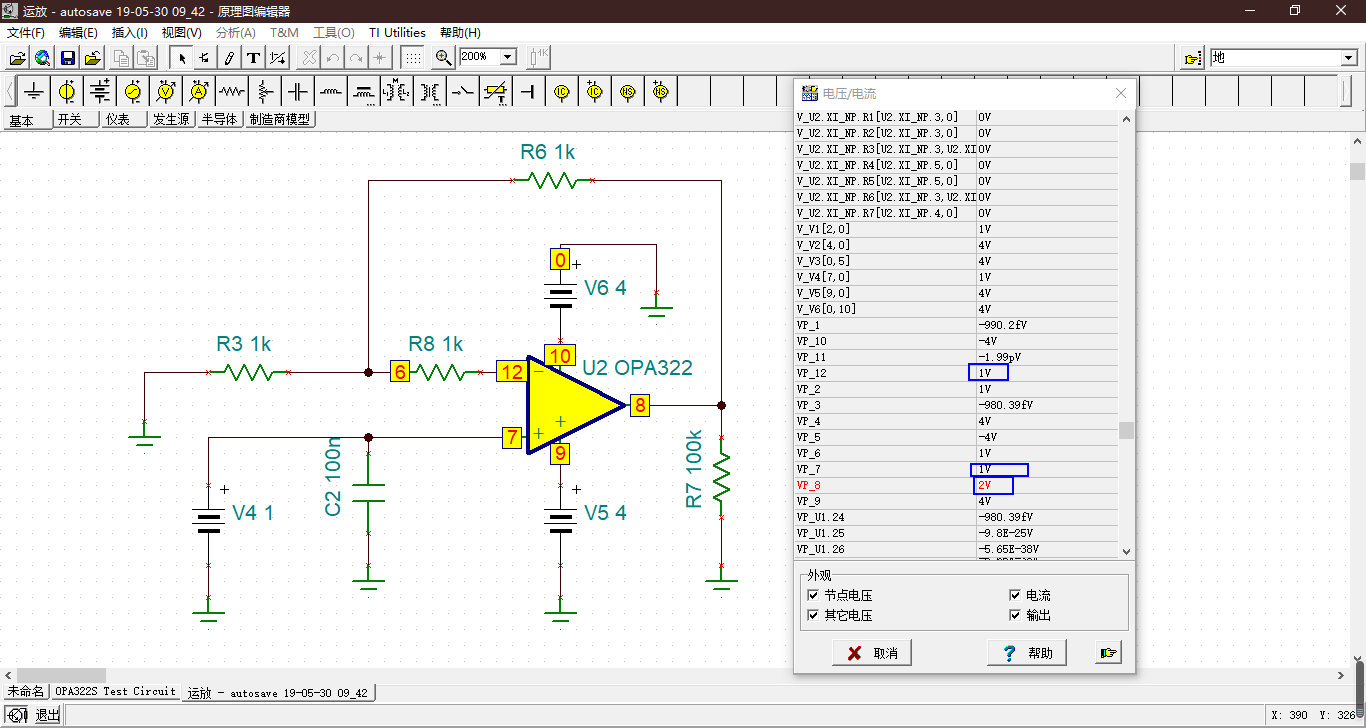Choose the pencil draw wire tool
Screen dimensions: 1366x728
tap(229, 58)
